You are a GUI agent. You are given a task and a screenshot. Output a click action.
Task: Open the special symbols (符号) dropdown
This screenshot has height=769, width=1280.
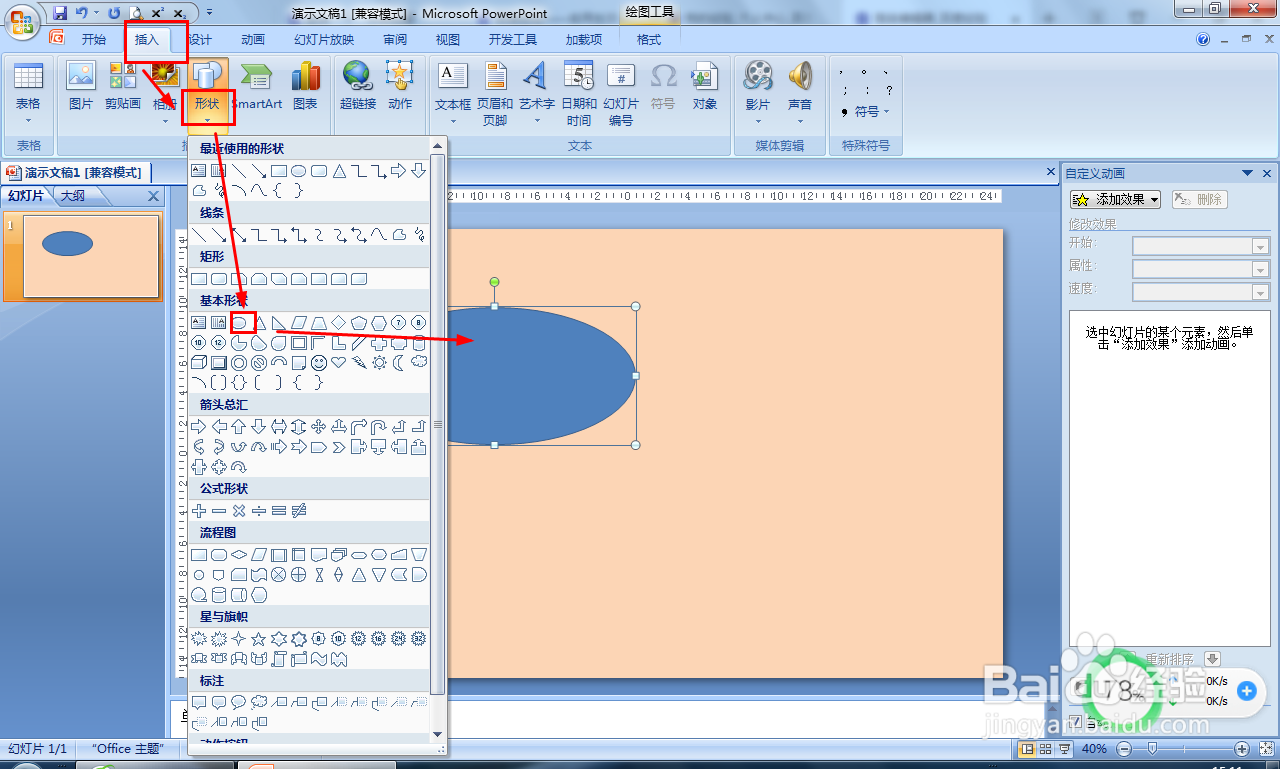tap(865, 112)
